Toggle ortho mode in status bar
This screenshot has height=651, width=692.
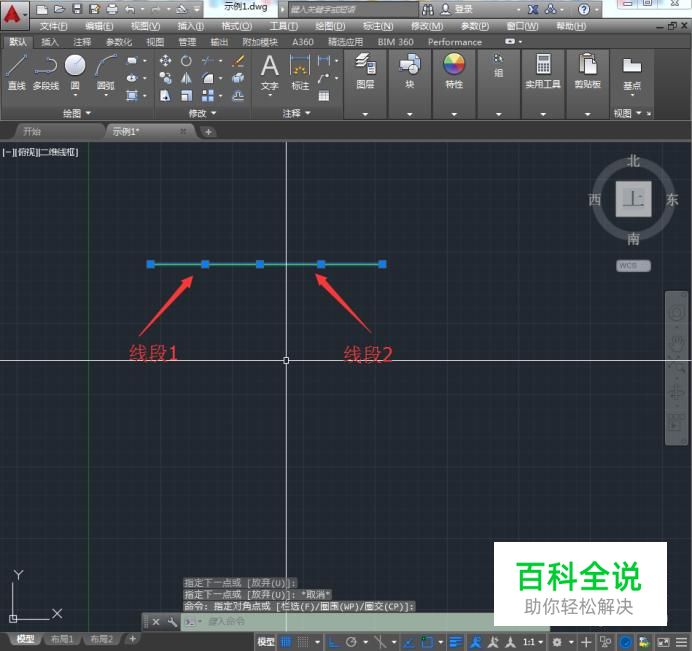[334, 642]
